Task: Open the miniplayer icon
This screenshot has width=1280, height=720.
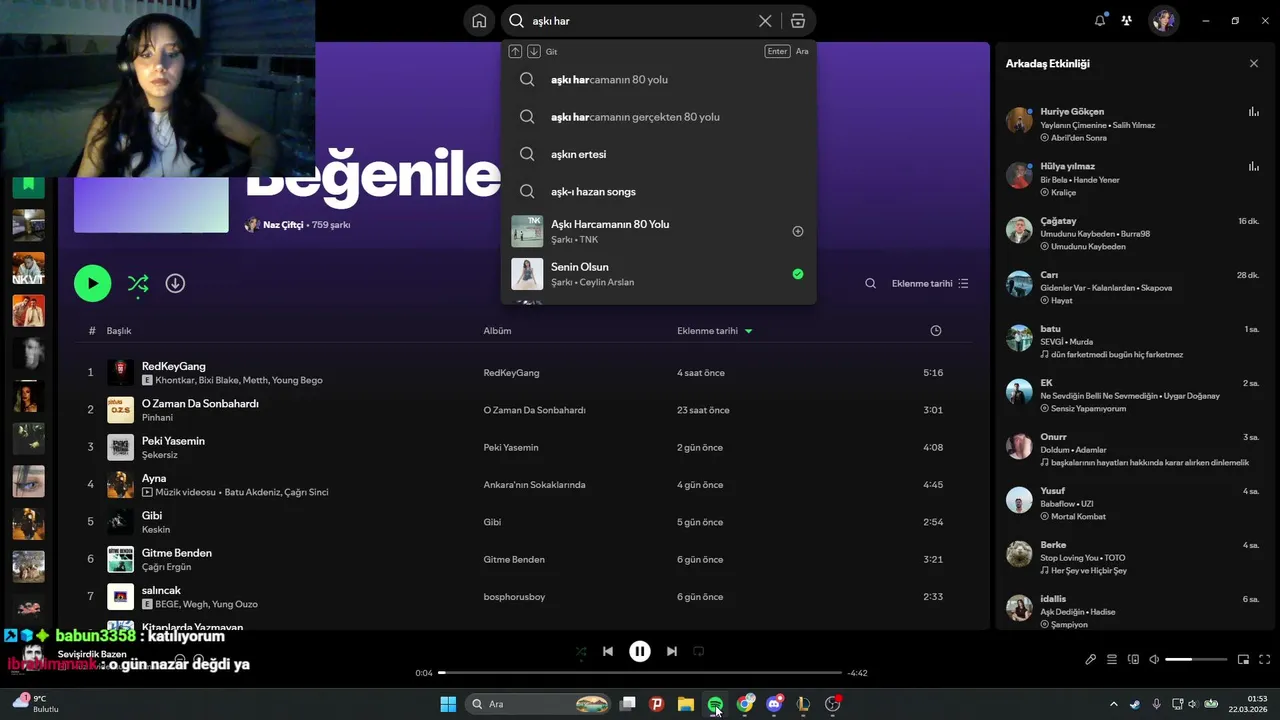Action: (1244, 659)
